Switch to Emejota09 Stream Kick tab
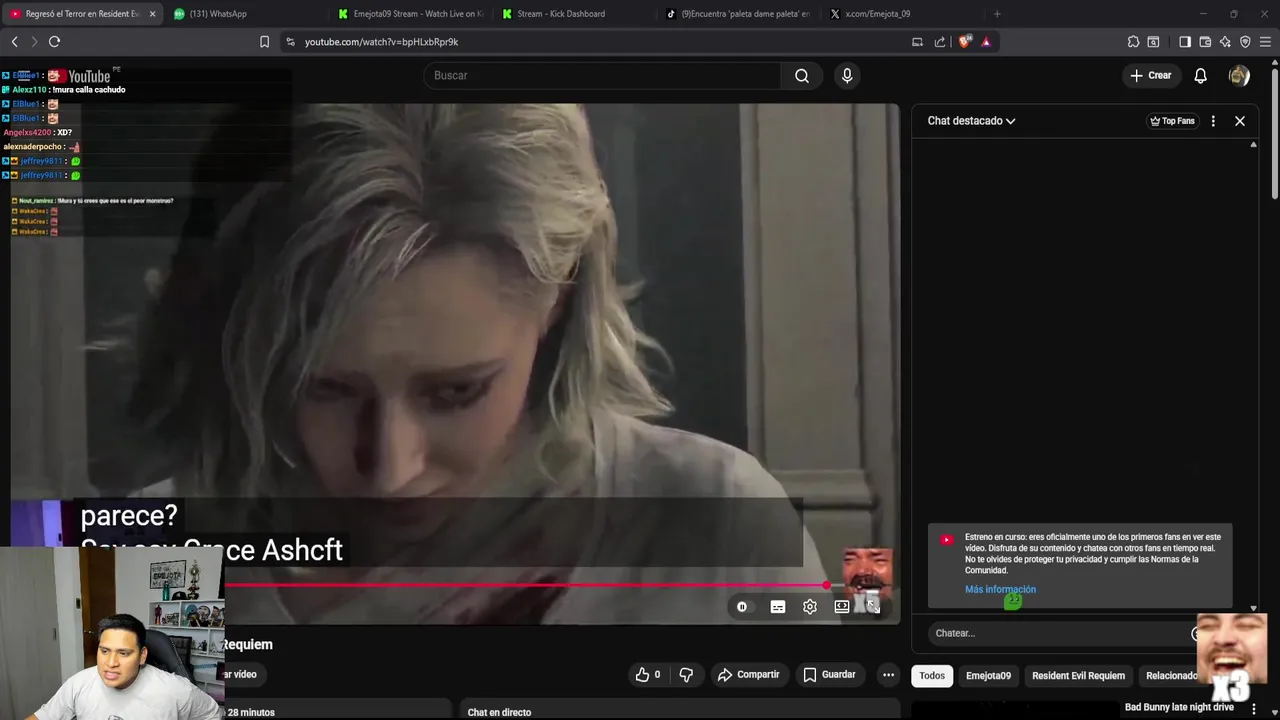This screenshot has height=720, width=1280. tap(410, 14)
